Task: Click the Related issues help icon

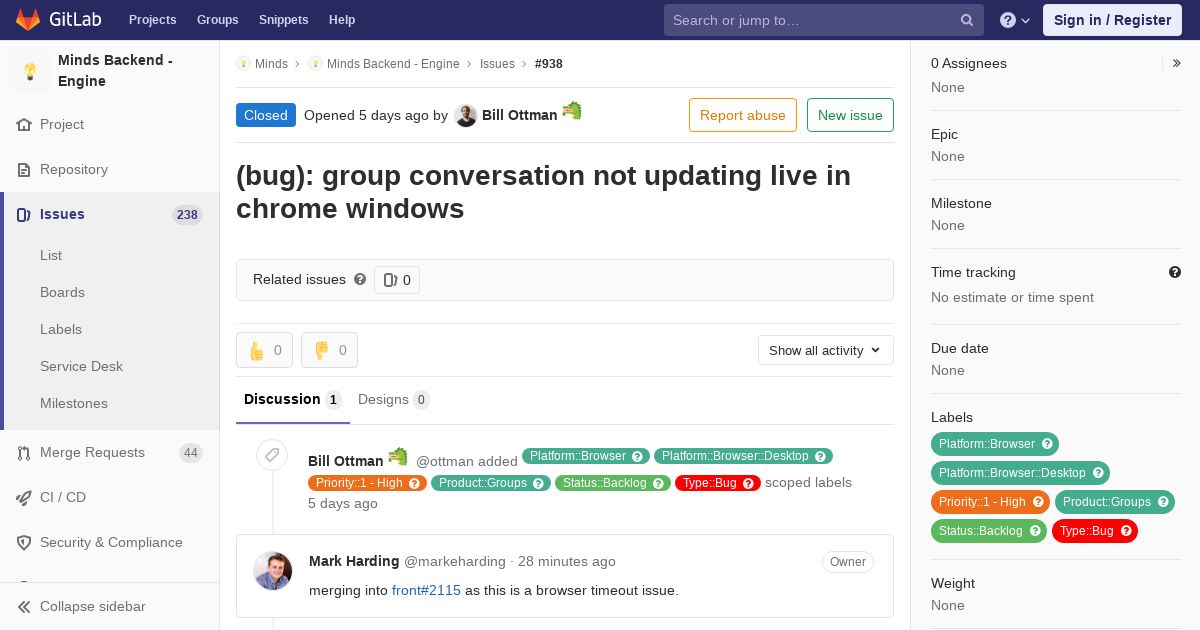Action: [360, 280]
